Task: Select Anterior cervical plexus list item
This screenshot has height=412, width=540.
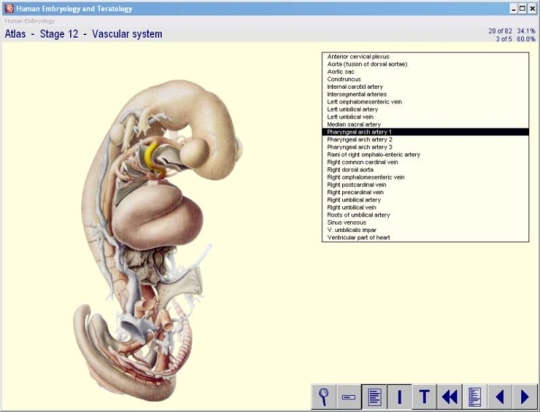Action: tap(358, 56)
